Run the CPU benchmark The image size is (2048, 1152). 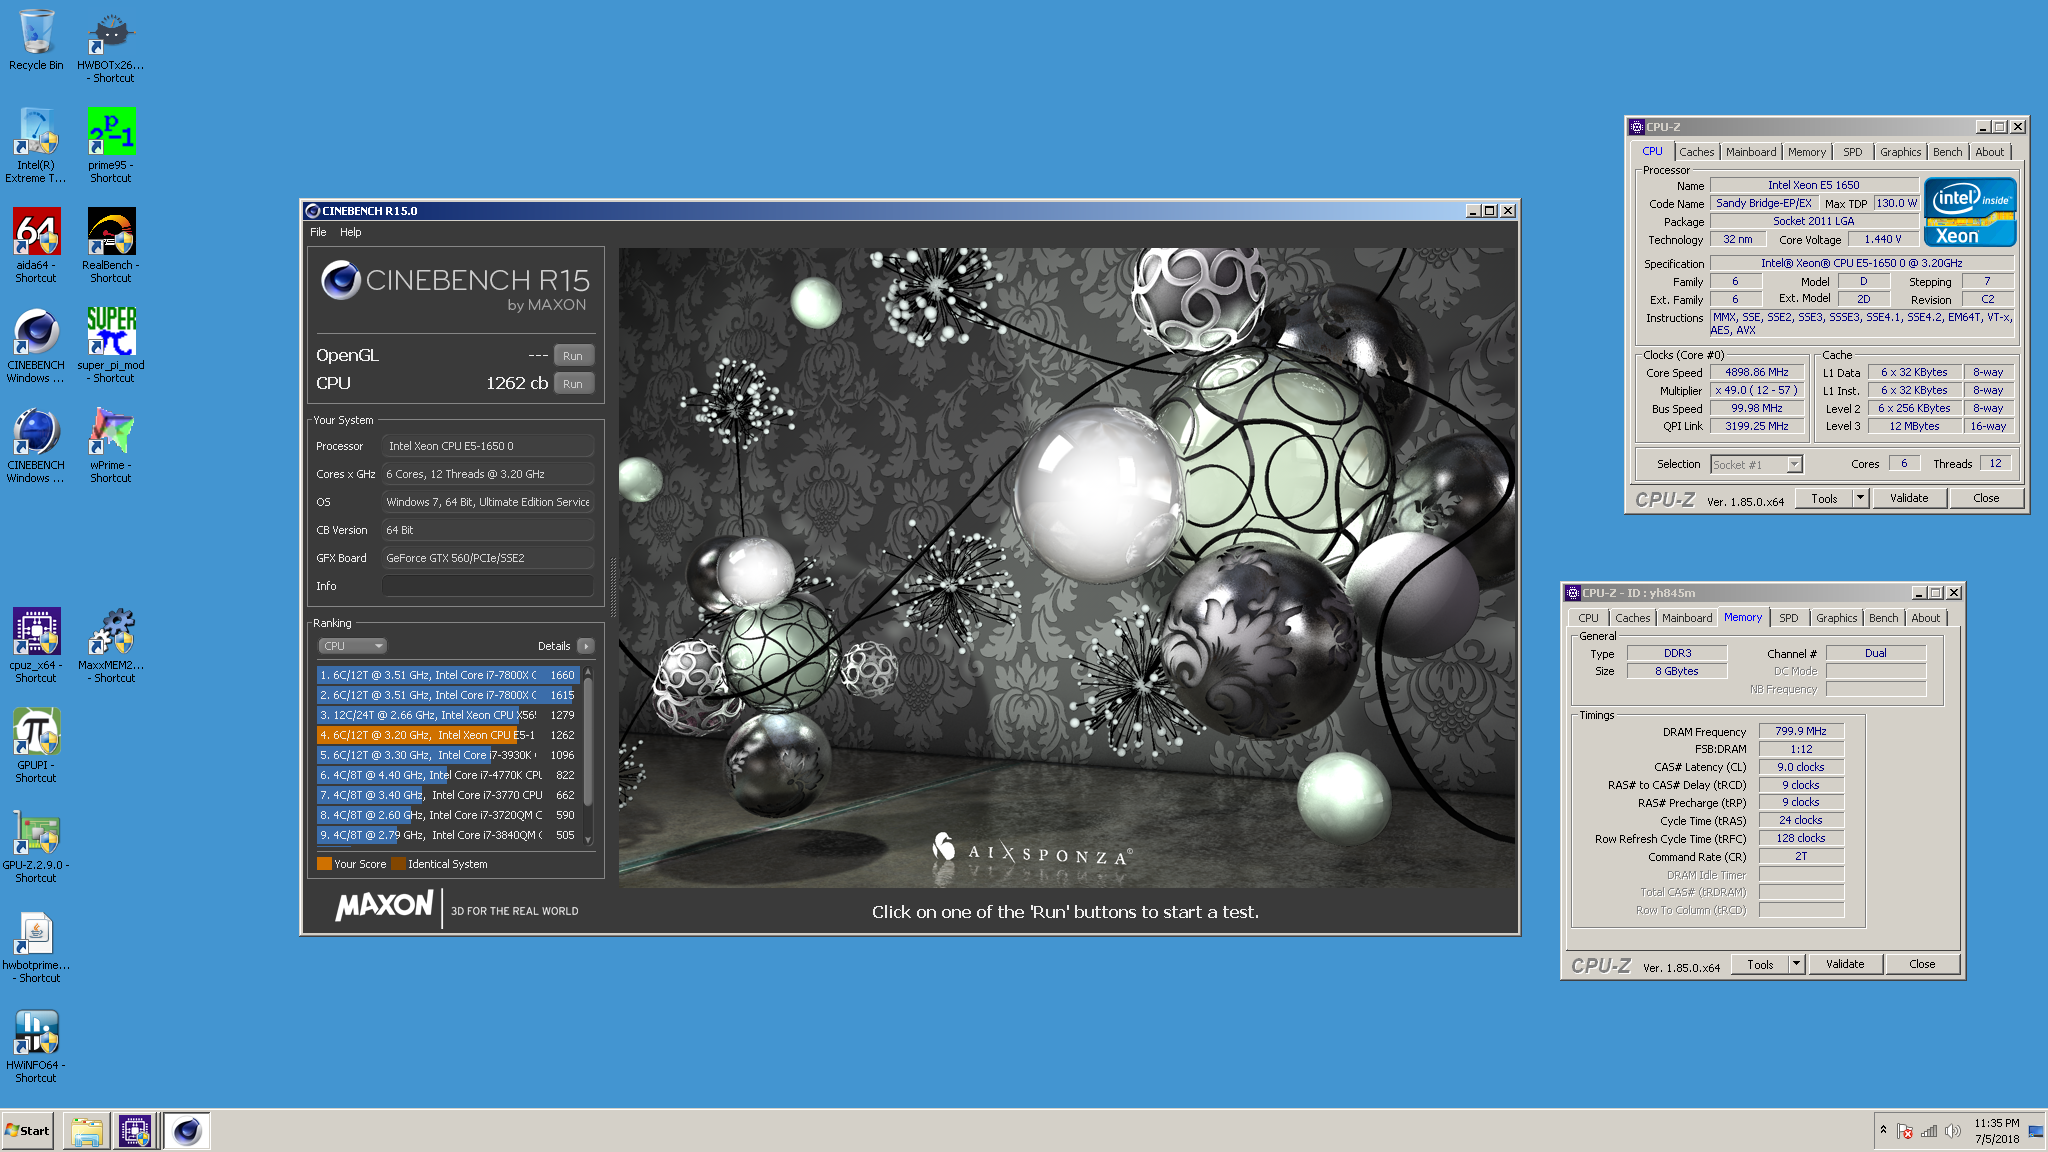(573, 384)
